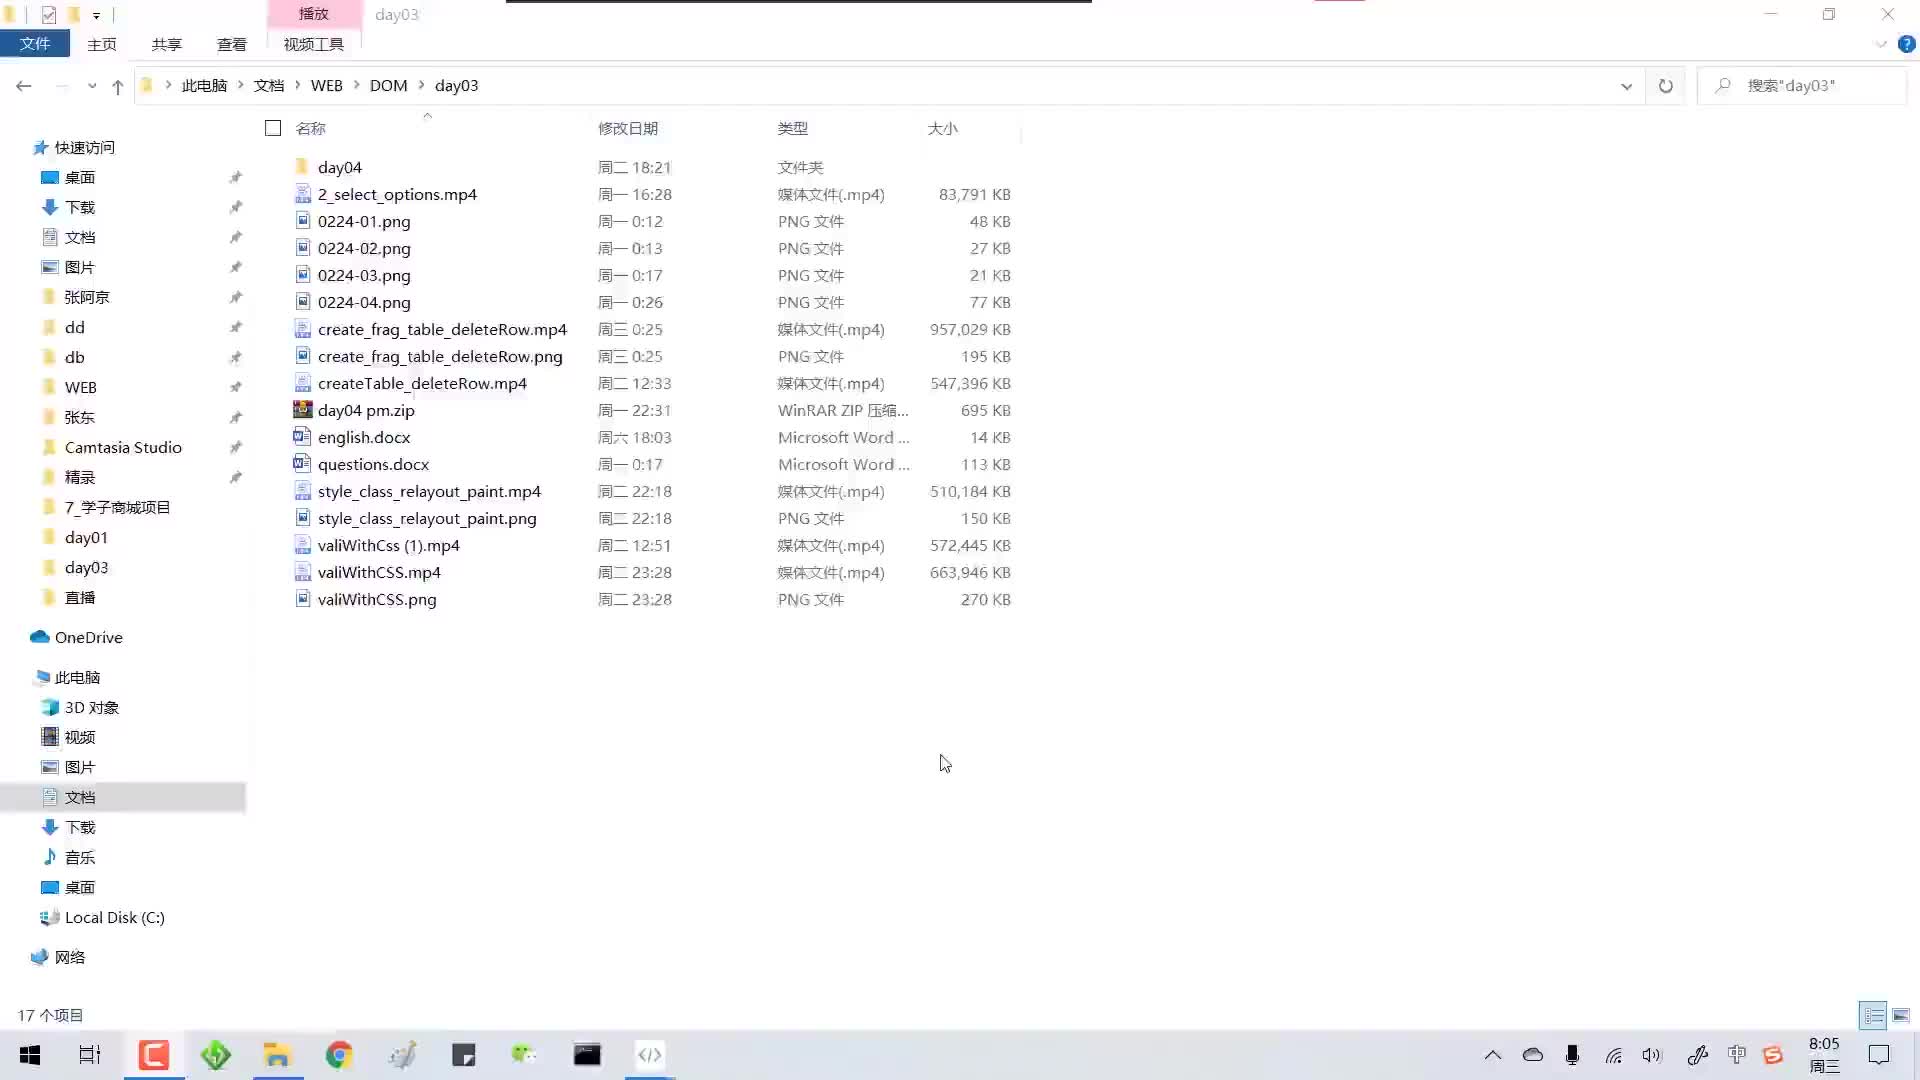
Task: Open Camtasia app on the taskbar
Action: pos(154,1055)
